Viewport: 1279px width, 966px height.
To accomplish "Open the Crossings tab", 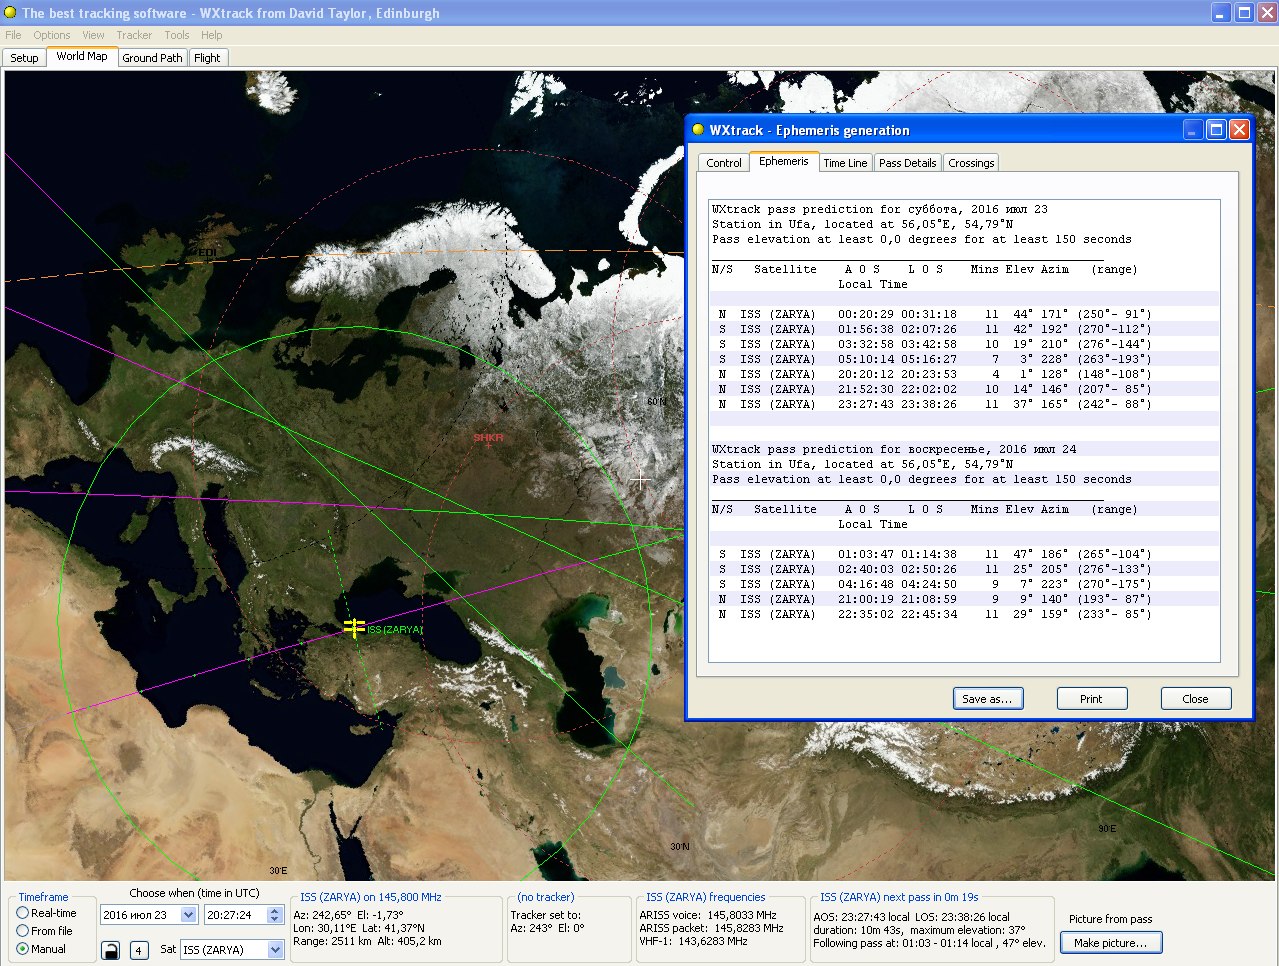I will (x=971, y=163).
